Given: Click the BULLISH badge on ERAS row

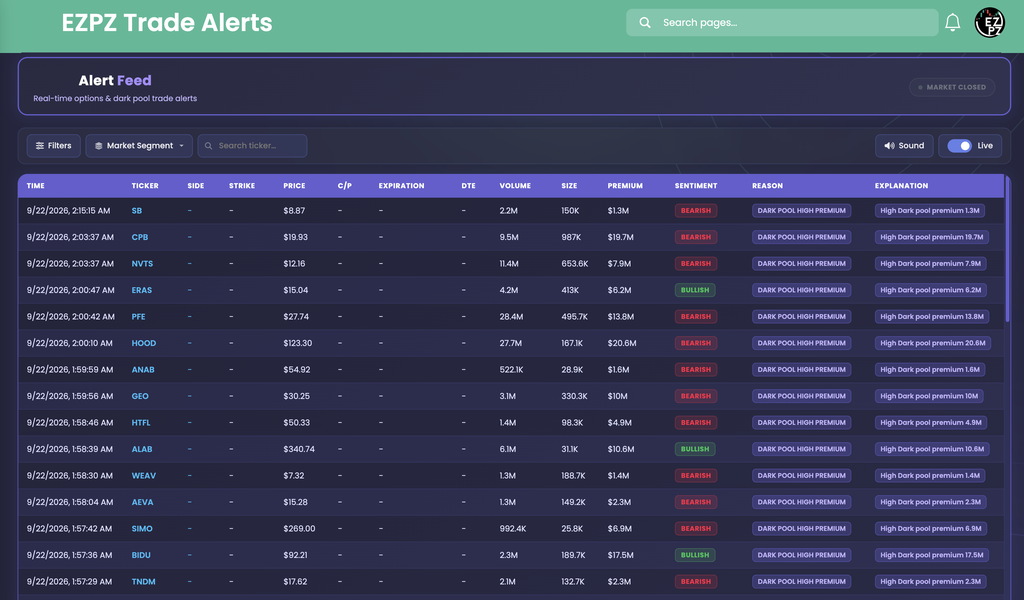Looking at the screenshot, I should point(695,290).
